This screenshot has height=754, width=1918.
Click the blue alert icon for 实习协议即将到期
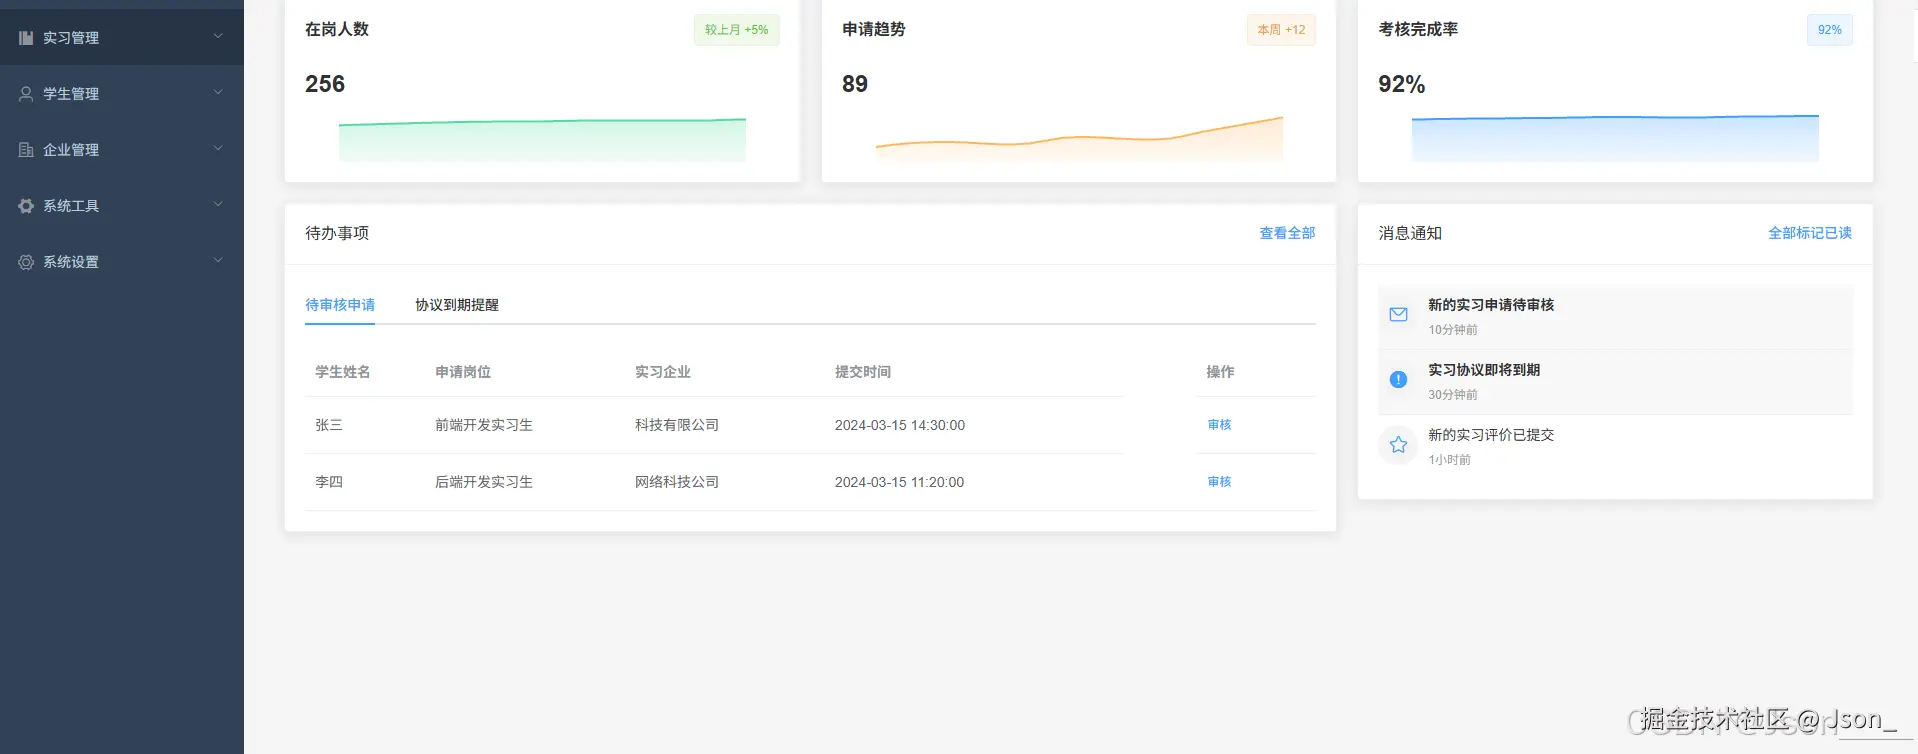tap(1398, 380)
